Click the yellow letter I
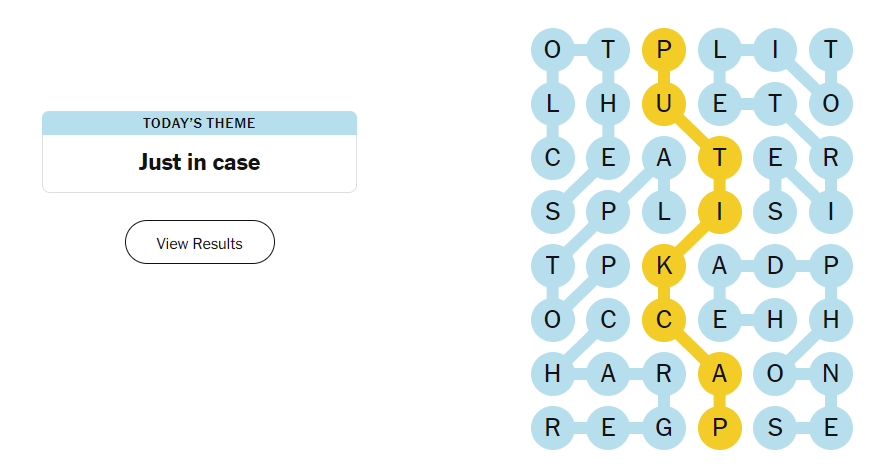Viewport: 884px width, 476px height. click(719, 210)
